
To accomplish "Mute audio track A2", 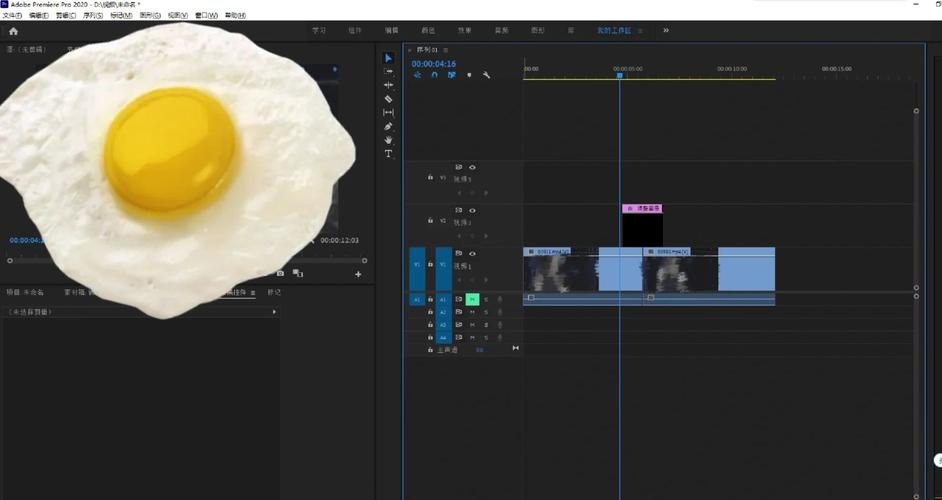I will click(x=472, y=312).
